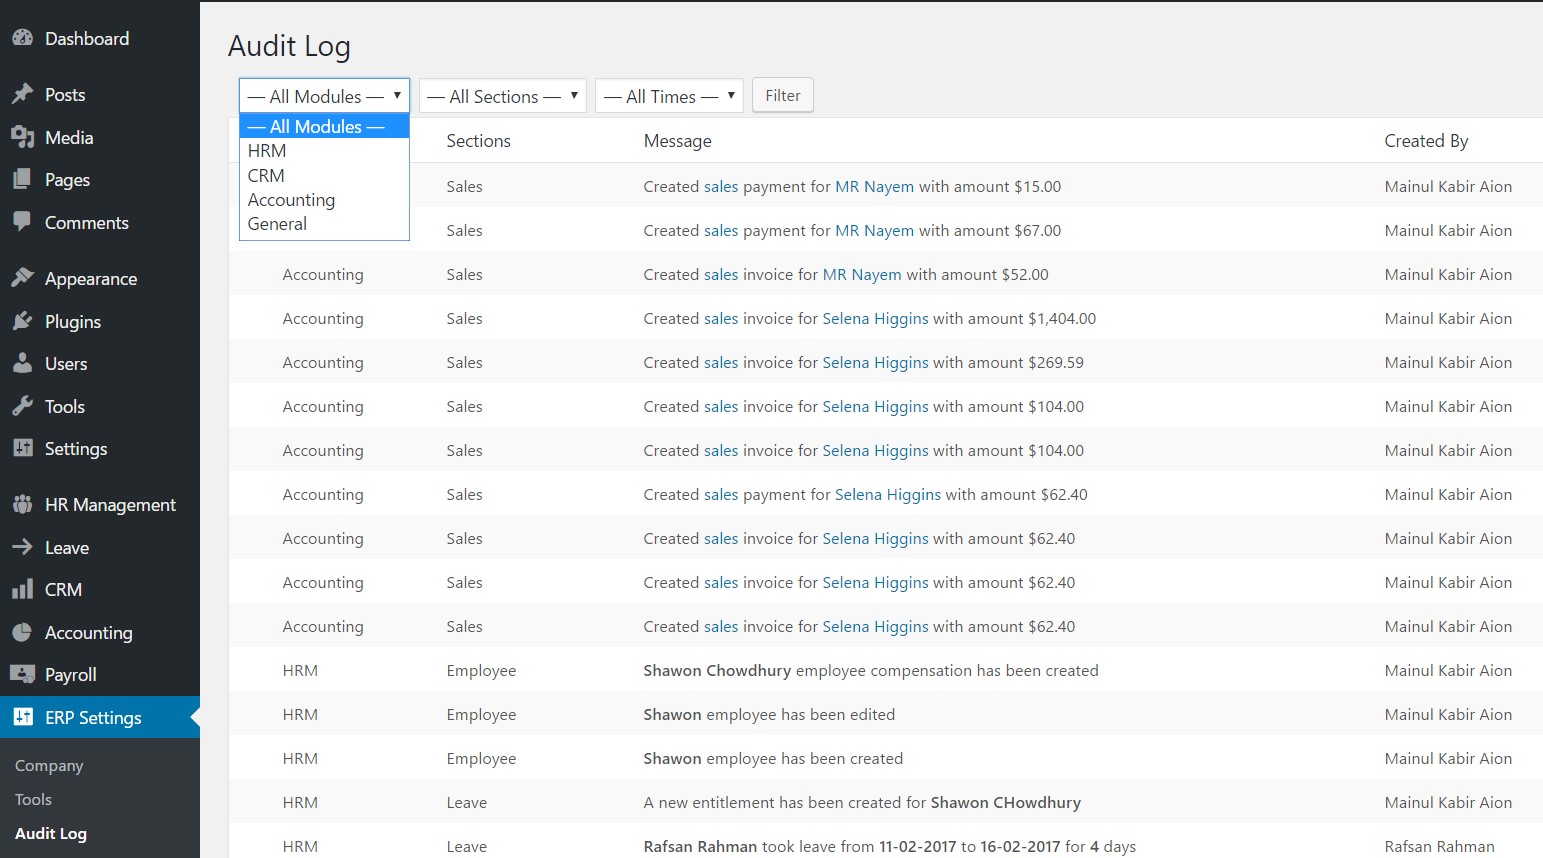Click Leave section in the entitlement row

click(x=466, y=802)
